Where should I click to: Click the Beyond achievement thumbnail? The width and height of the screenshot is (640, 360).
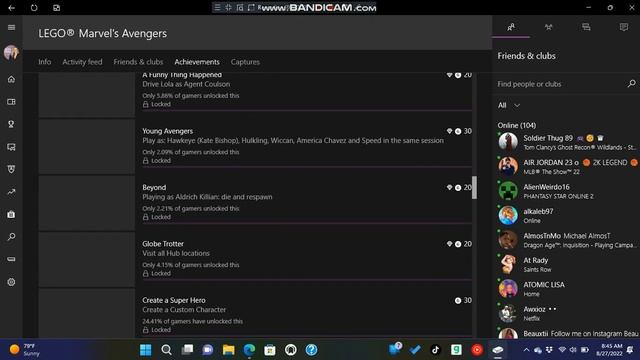pyautogui.click(x=87, y=203)
